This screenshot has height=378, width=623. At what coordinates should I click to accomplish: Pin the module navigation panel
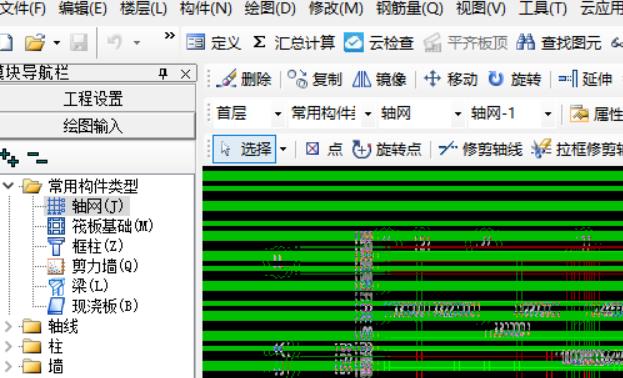tap(163, 74)
